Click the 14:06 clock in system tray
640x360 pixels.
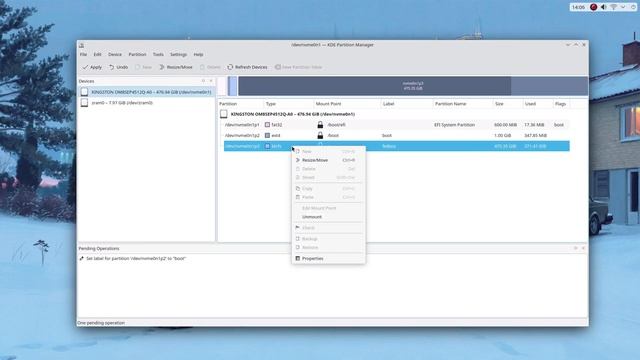(578, 7)
